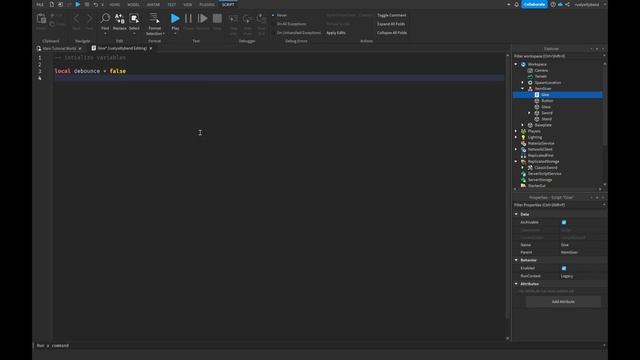Click Expand All Folds action
Viewport: 640px width, 360px height.
391,24
